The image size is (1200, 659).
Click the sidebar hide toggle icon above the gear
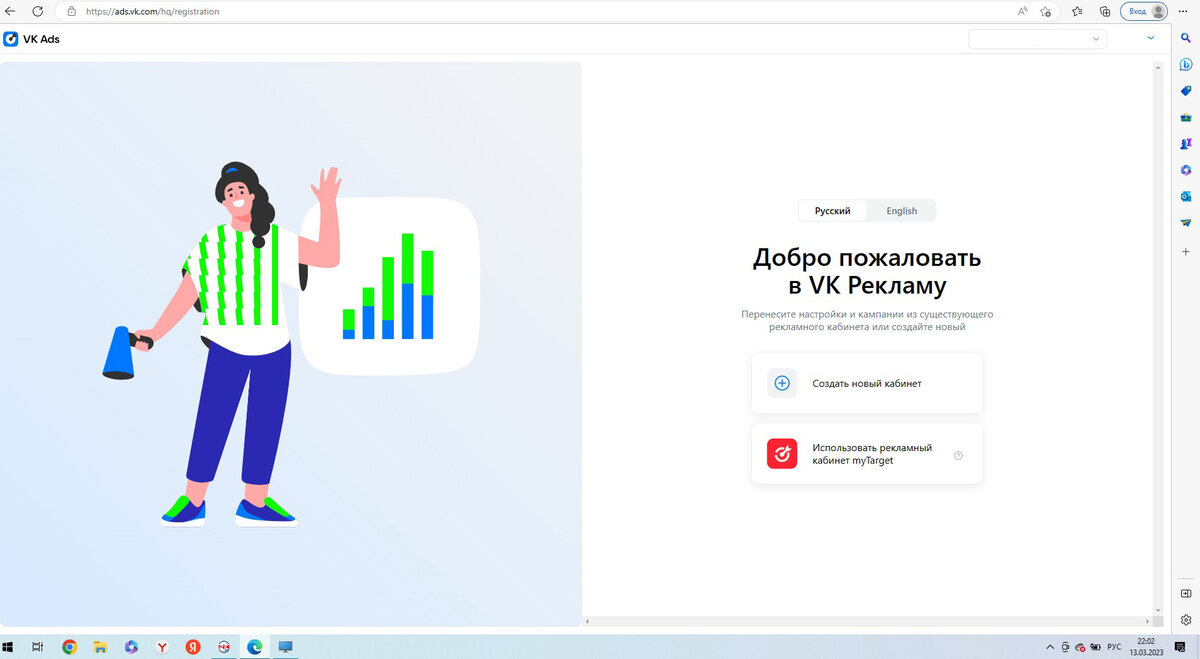[x=1186, y=593]
